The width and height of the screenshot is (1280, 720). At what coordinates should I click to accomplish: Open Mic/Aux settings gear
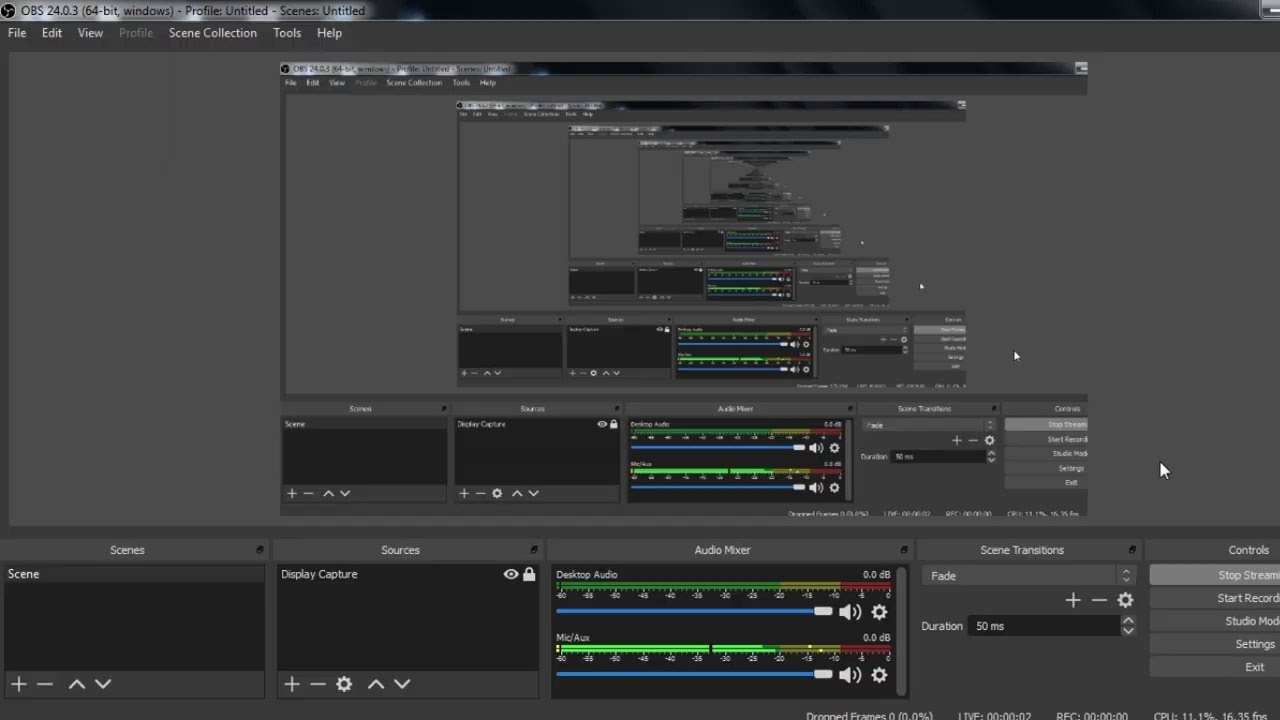[879, 675]
